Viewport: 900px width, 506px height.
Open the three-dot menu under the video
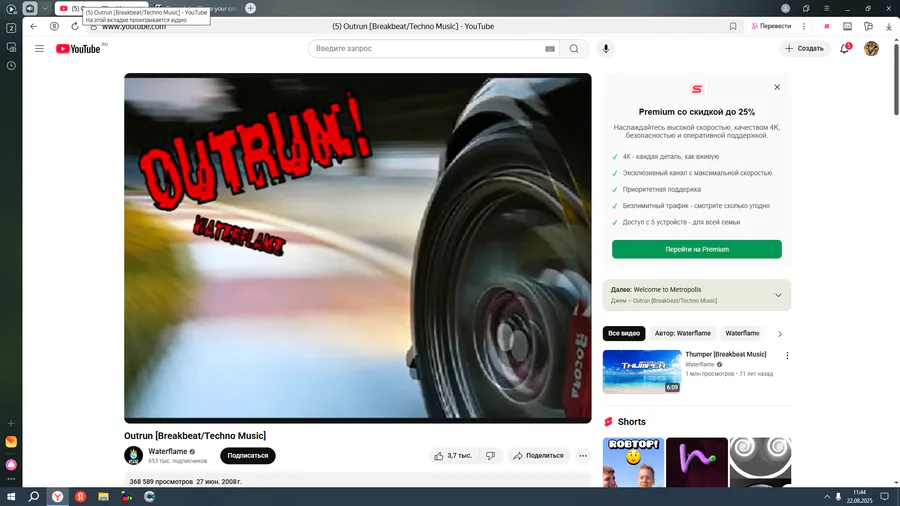583,456
